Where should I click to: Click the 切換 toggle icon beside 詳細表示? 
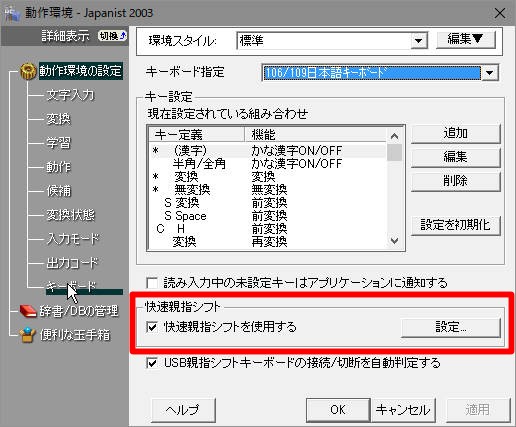tap(113, 36)
